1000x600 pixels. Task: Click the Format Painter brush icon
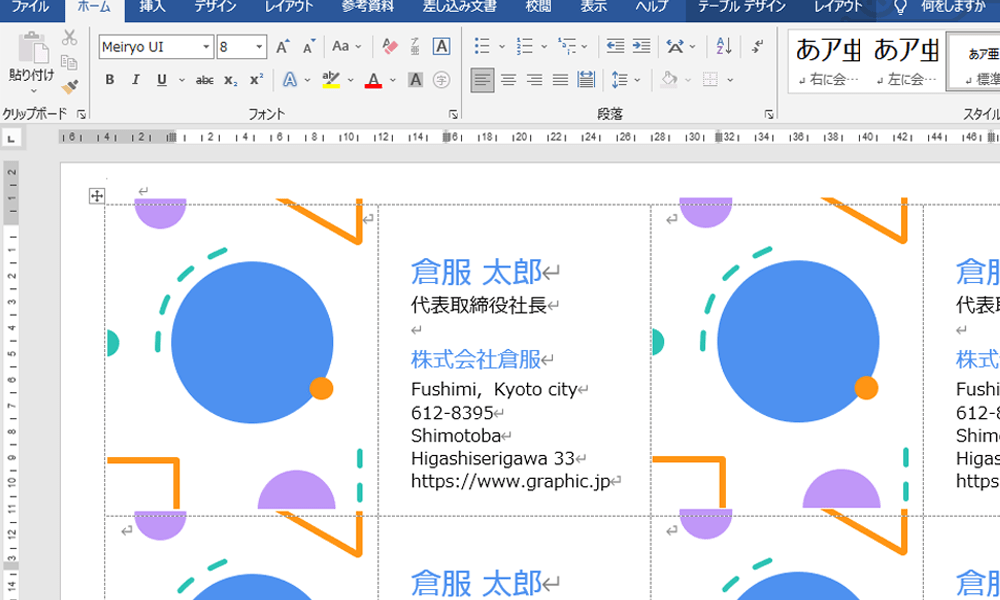(x=69, y=87)
